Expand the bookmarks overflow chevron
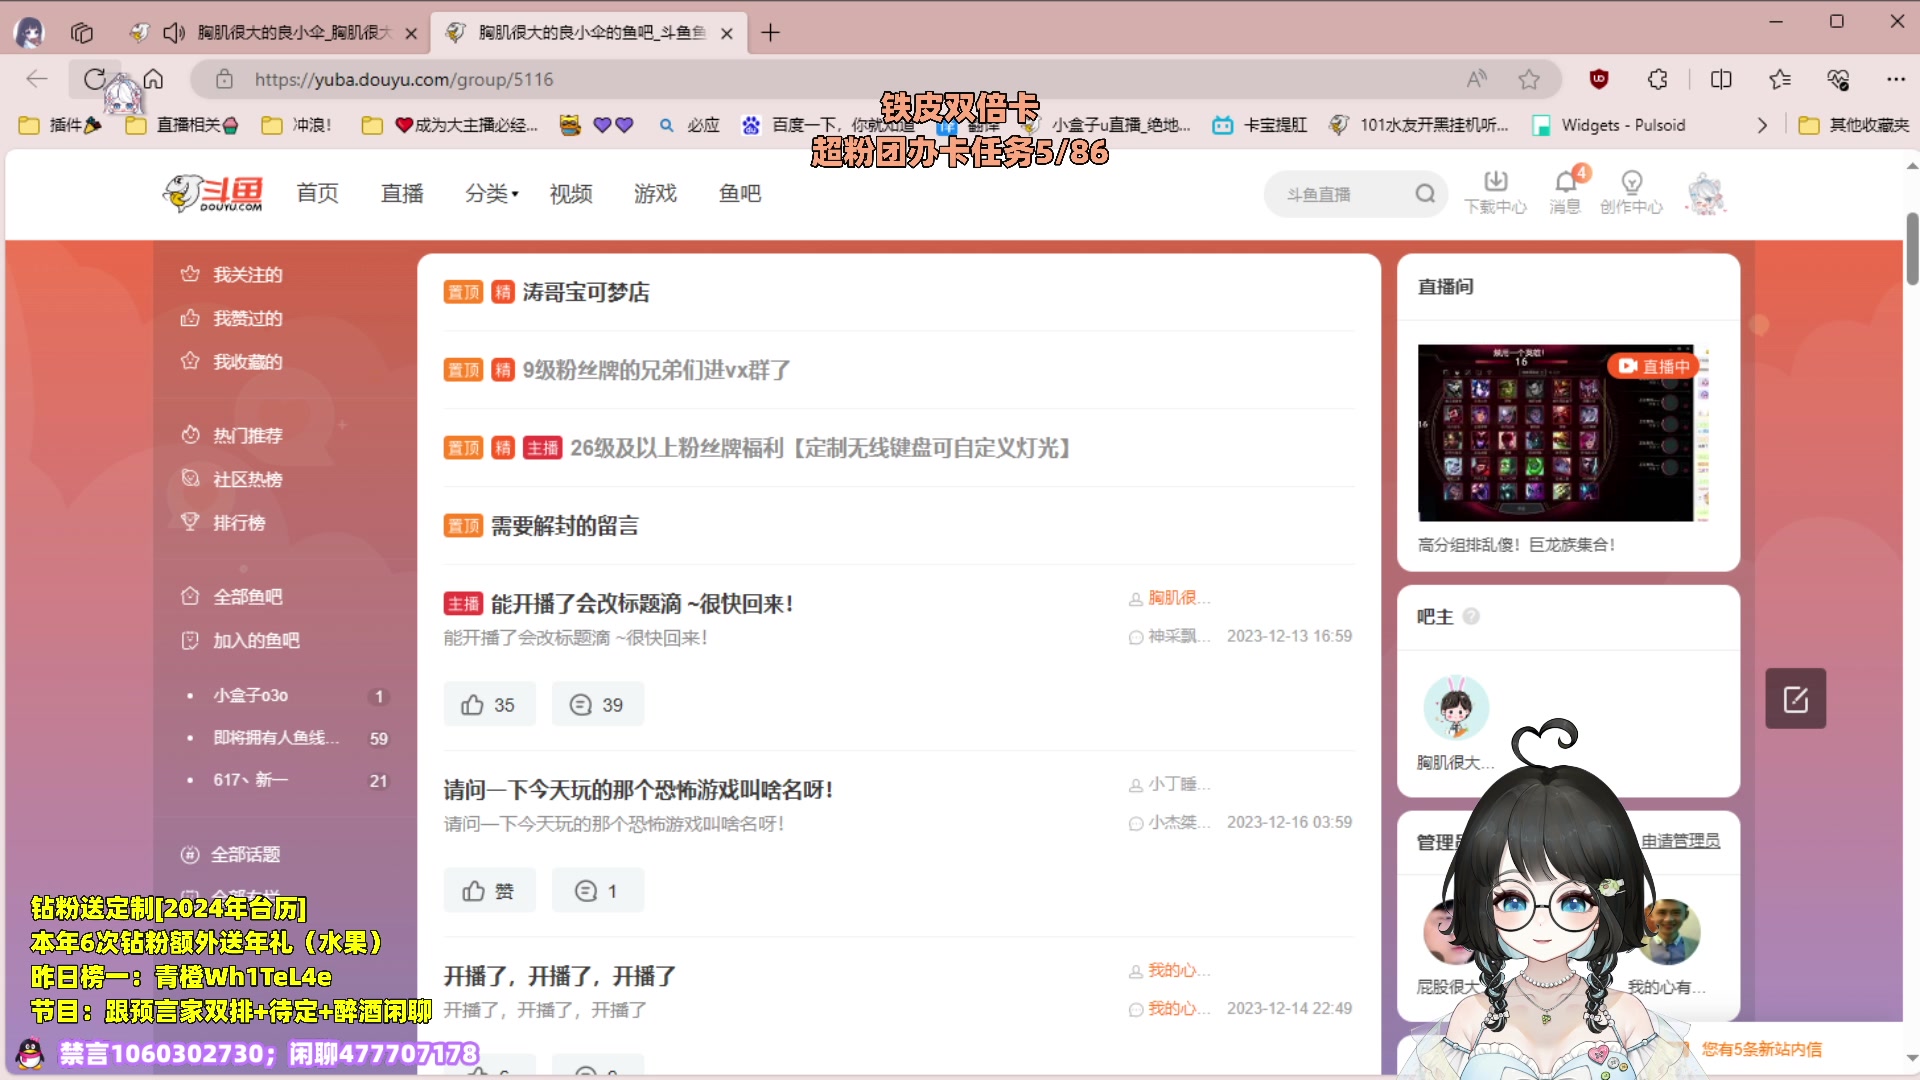Image resolution: width=1920 pixels, height=1080 pixels. click(x=1762, y=125)
